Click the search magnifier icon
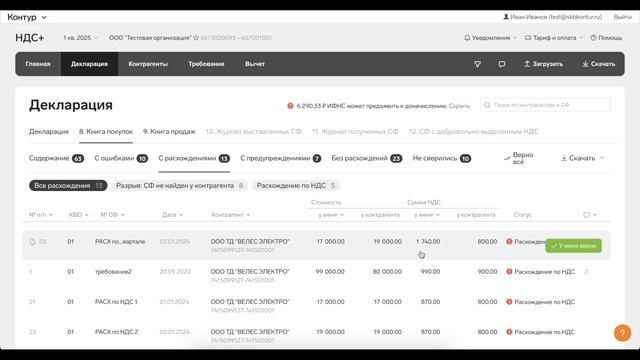 [487, 105]
